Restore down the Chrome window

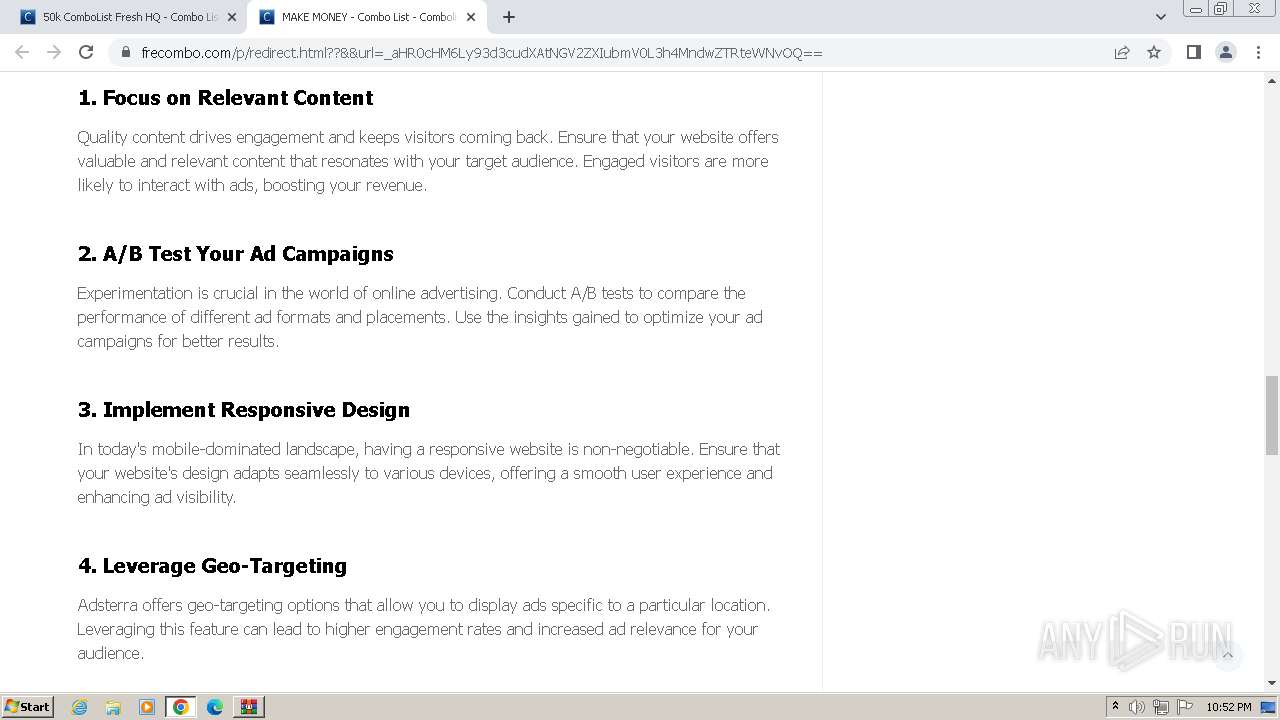(1221, 8)
